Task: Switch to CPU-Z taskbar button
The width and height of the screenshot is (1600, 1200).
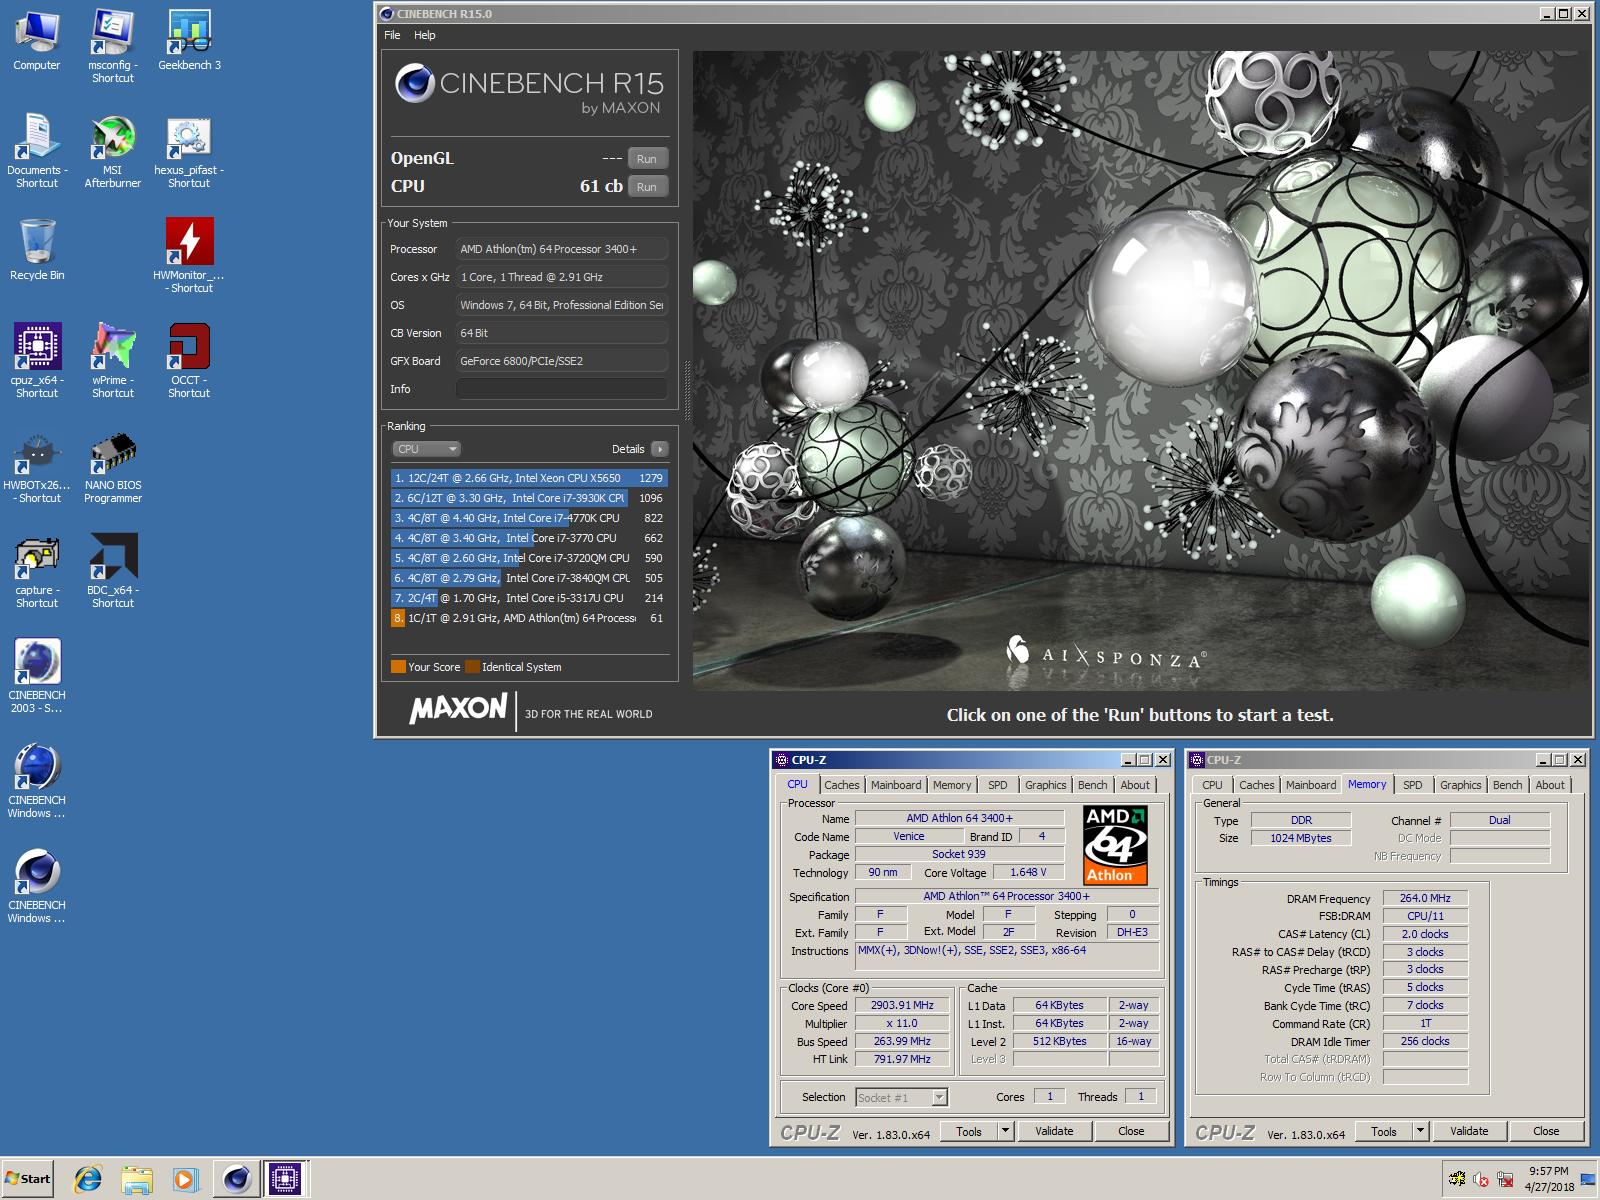Action: 284,1179
